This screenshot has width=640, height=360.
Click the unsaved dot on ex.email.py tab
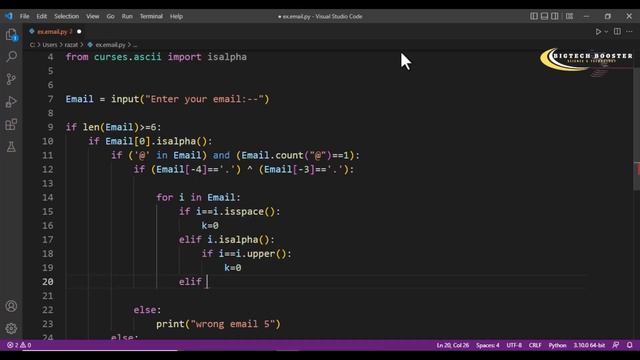79,31
